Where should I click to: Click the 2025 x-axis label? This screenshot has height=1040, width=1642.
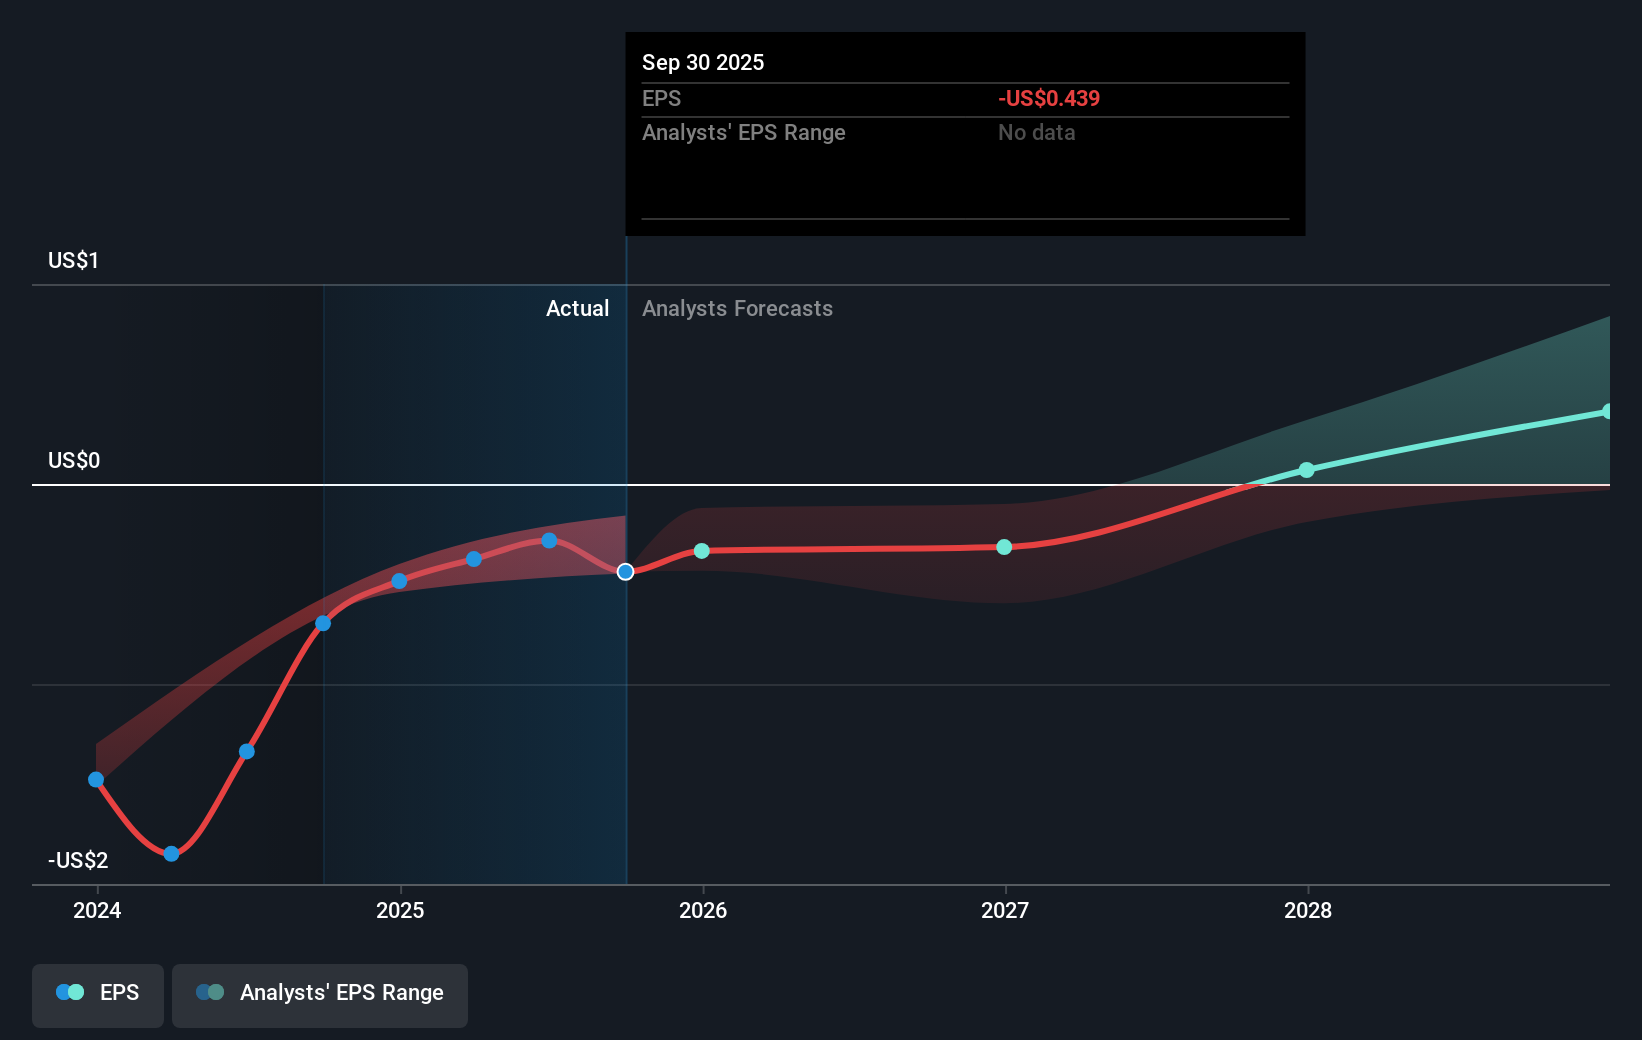click(400, 910)
